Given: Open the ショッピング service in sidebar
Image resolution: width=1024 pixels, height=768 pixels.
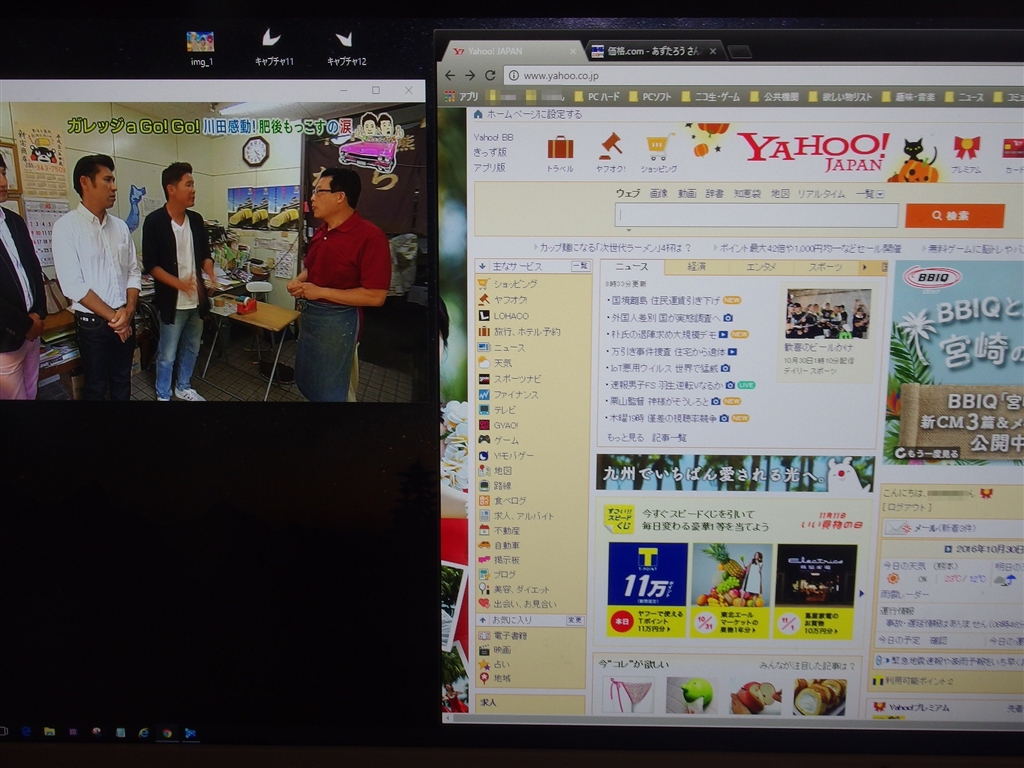Looking at the screenshot, I should 508,284.
